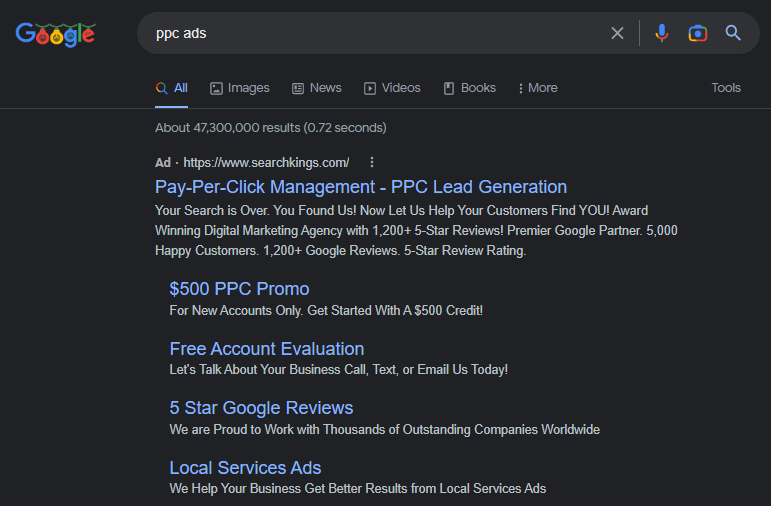This screenshot has width=771, height=506.
Task: Click the 'Ad' label before the URL
Action: pos(163,163)
